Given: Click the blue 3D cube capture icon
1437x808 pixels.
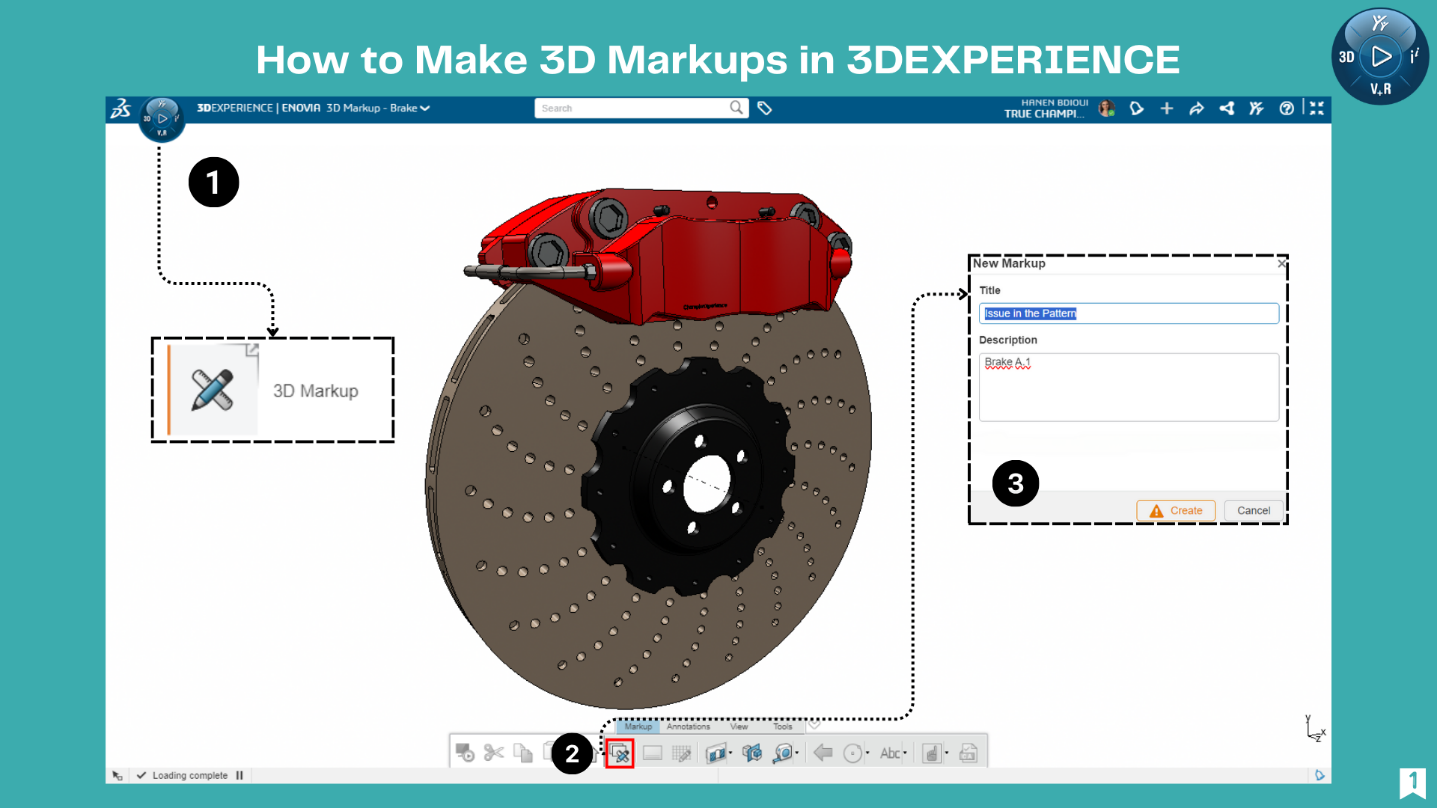Looking at the screenshot, I should (752, 753).
